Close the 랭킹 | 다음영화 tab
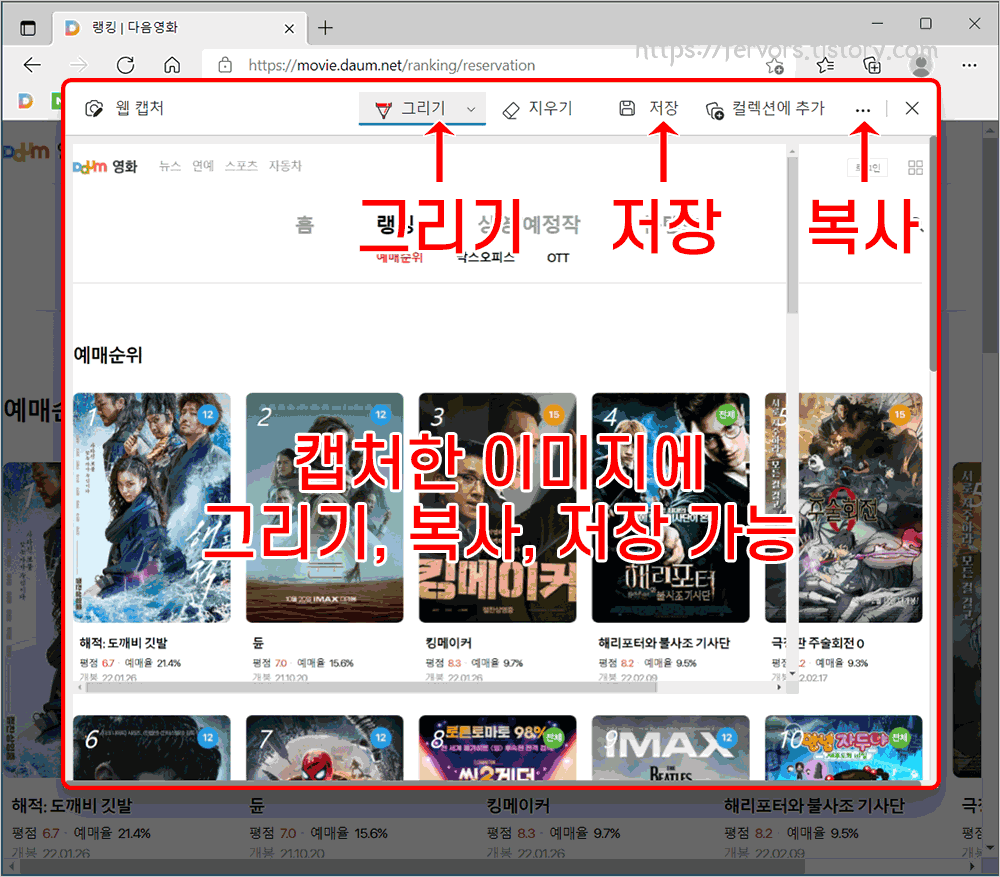This screenshot has width=1000, height=877. pos(289,29)
